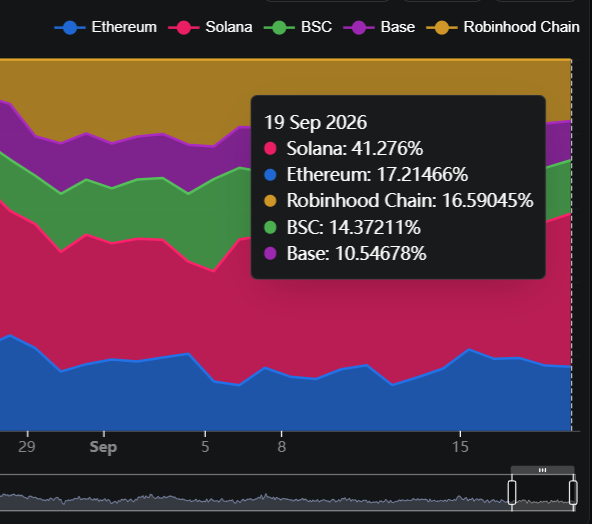Toggle the Base series in legend

(379, 27)
